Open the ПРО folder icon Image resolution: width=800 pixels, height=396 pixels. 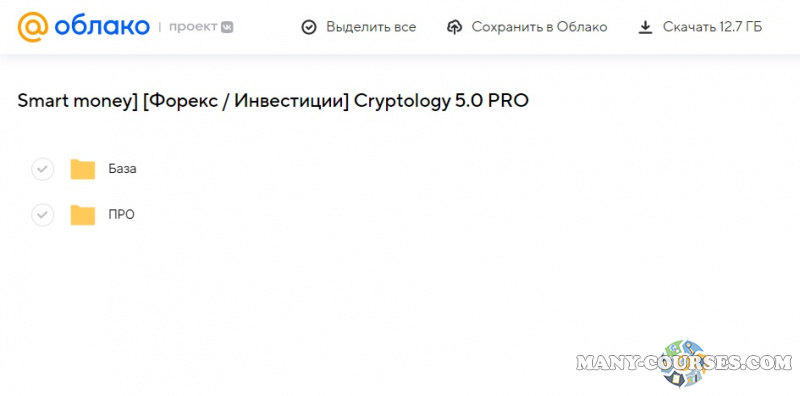tap(83, 215)
